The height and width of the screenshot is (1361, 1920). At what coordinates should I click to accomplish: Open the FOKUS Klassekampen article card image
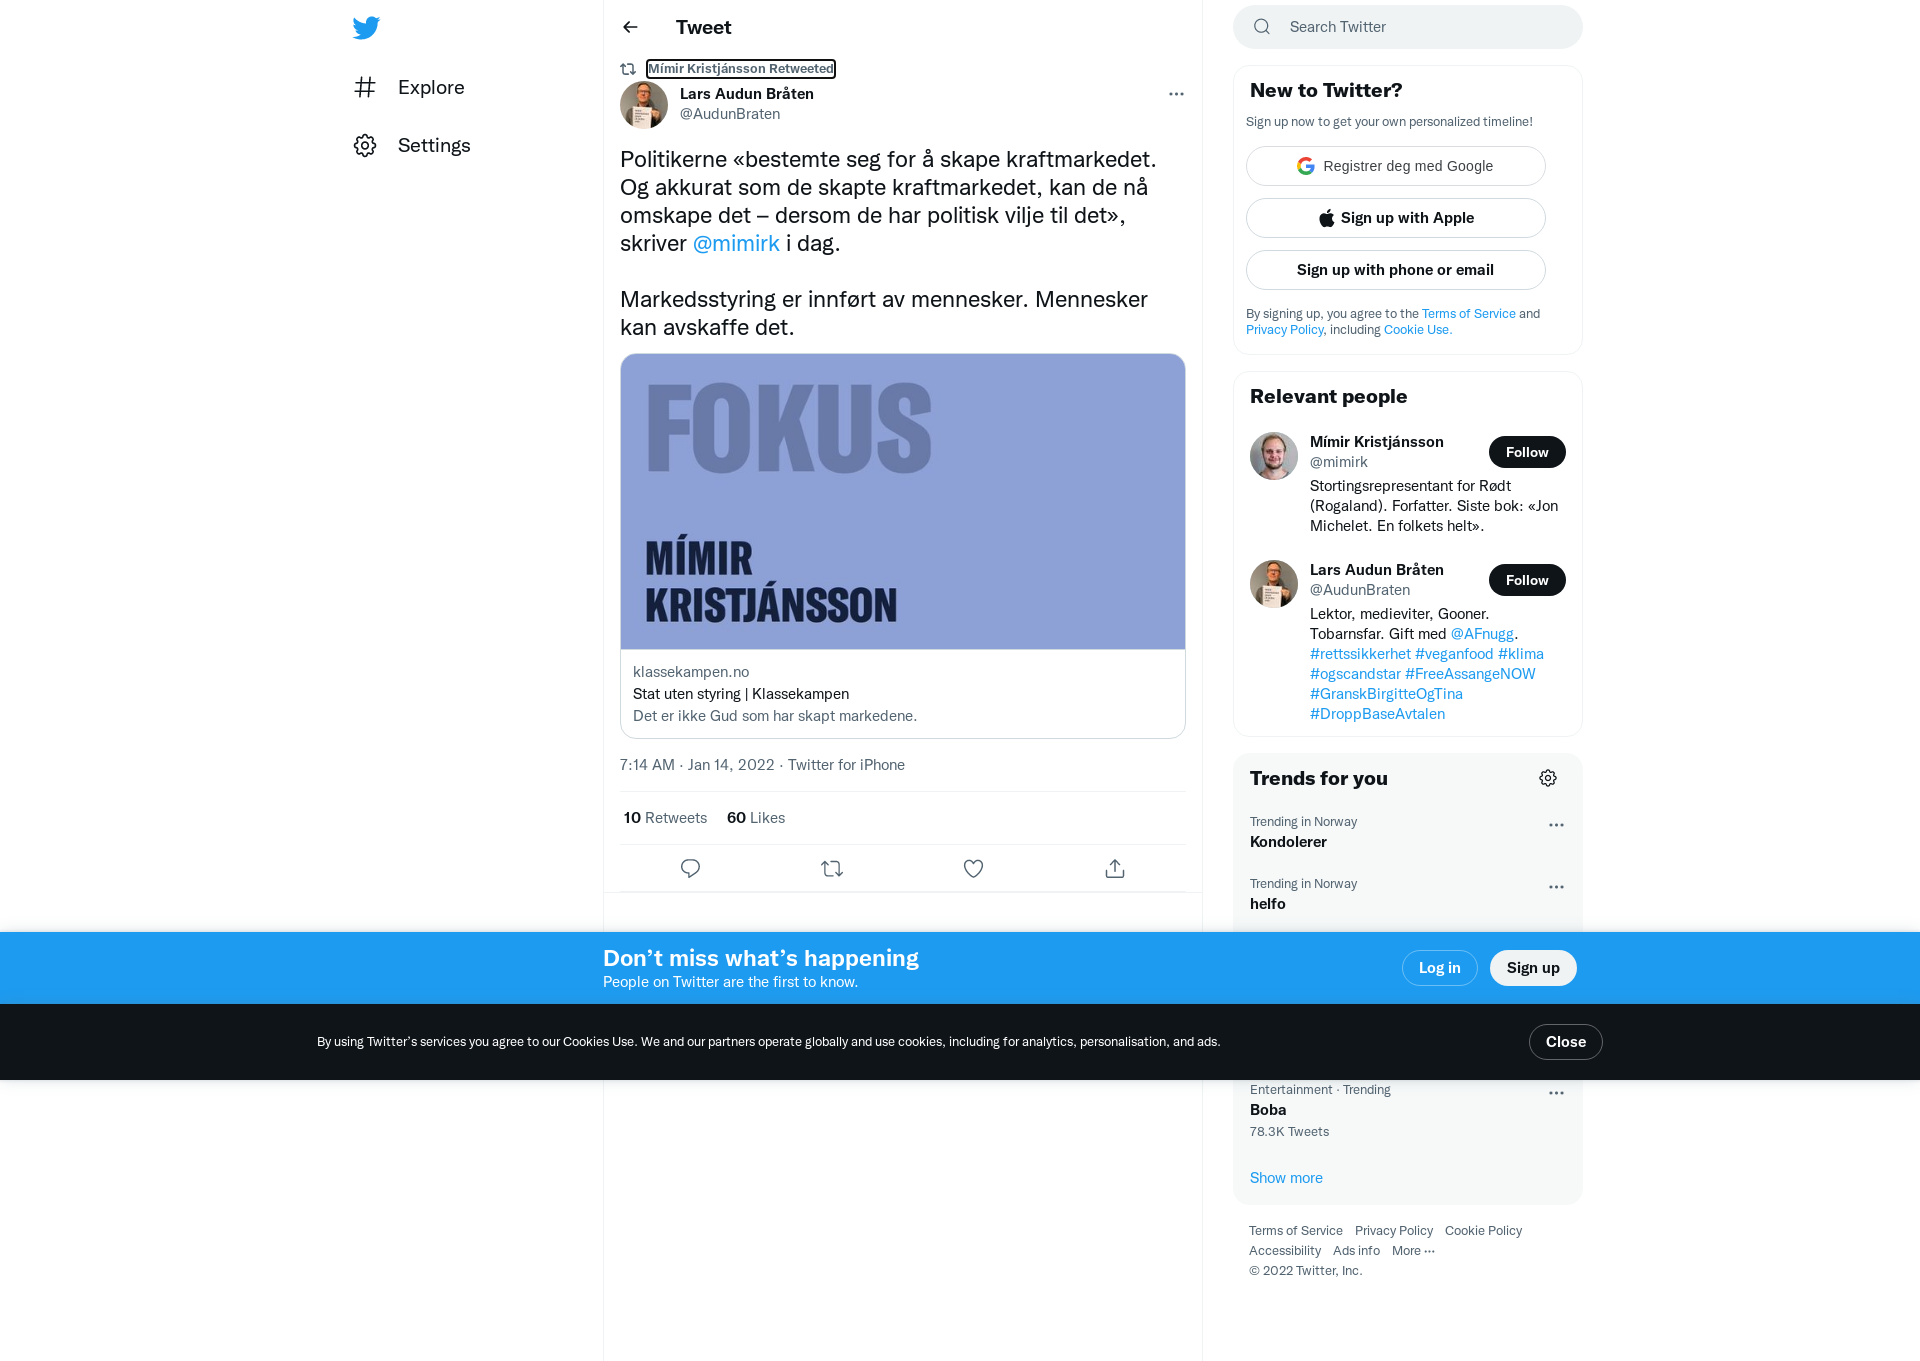pyautogui.click(x=902, y=501)
